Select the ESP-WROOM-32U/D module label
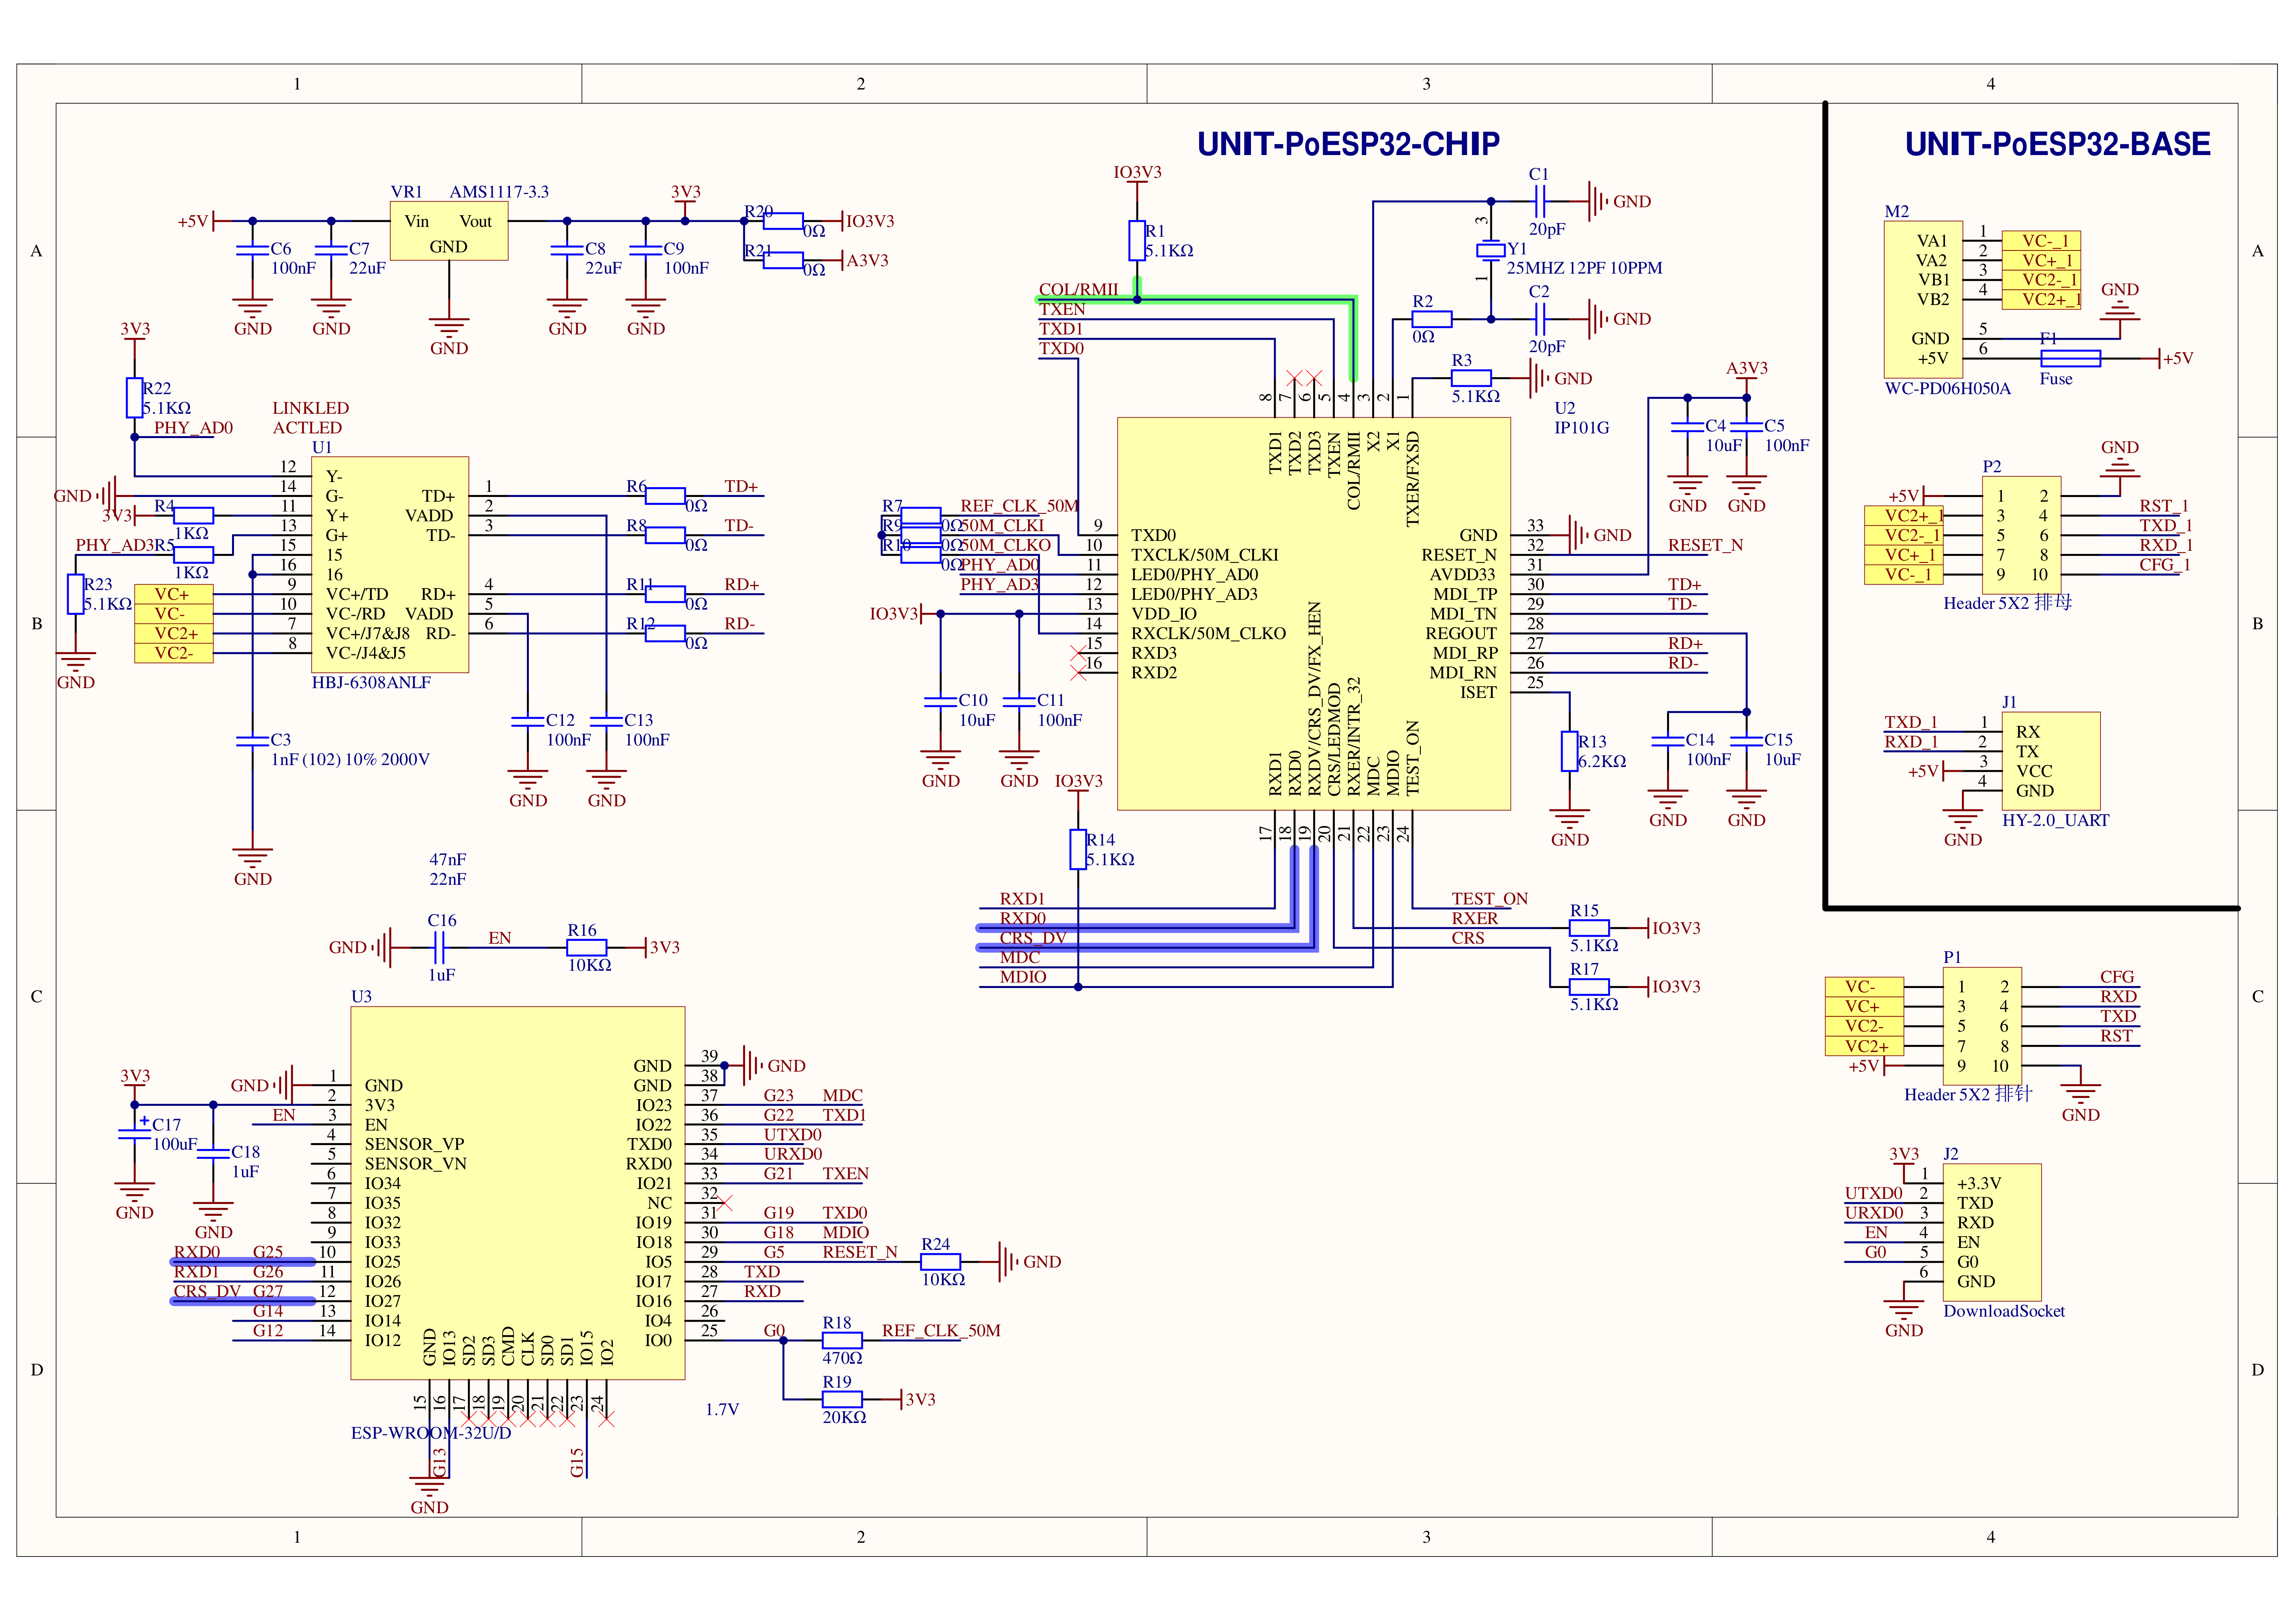 [x=431, y=1433]
